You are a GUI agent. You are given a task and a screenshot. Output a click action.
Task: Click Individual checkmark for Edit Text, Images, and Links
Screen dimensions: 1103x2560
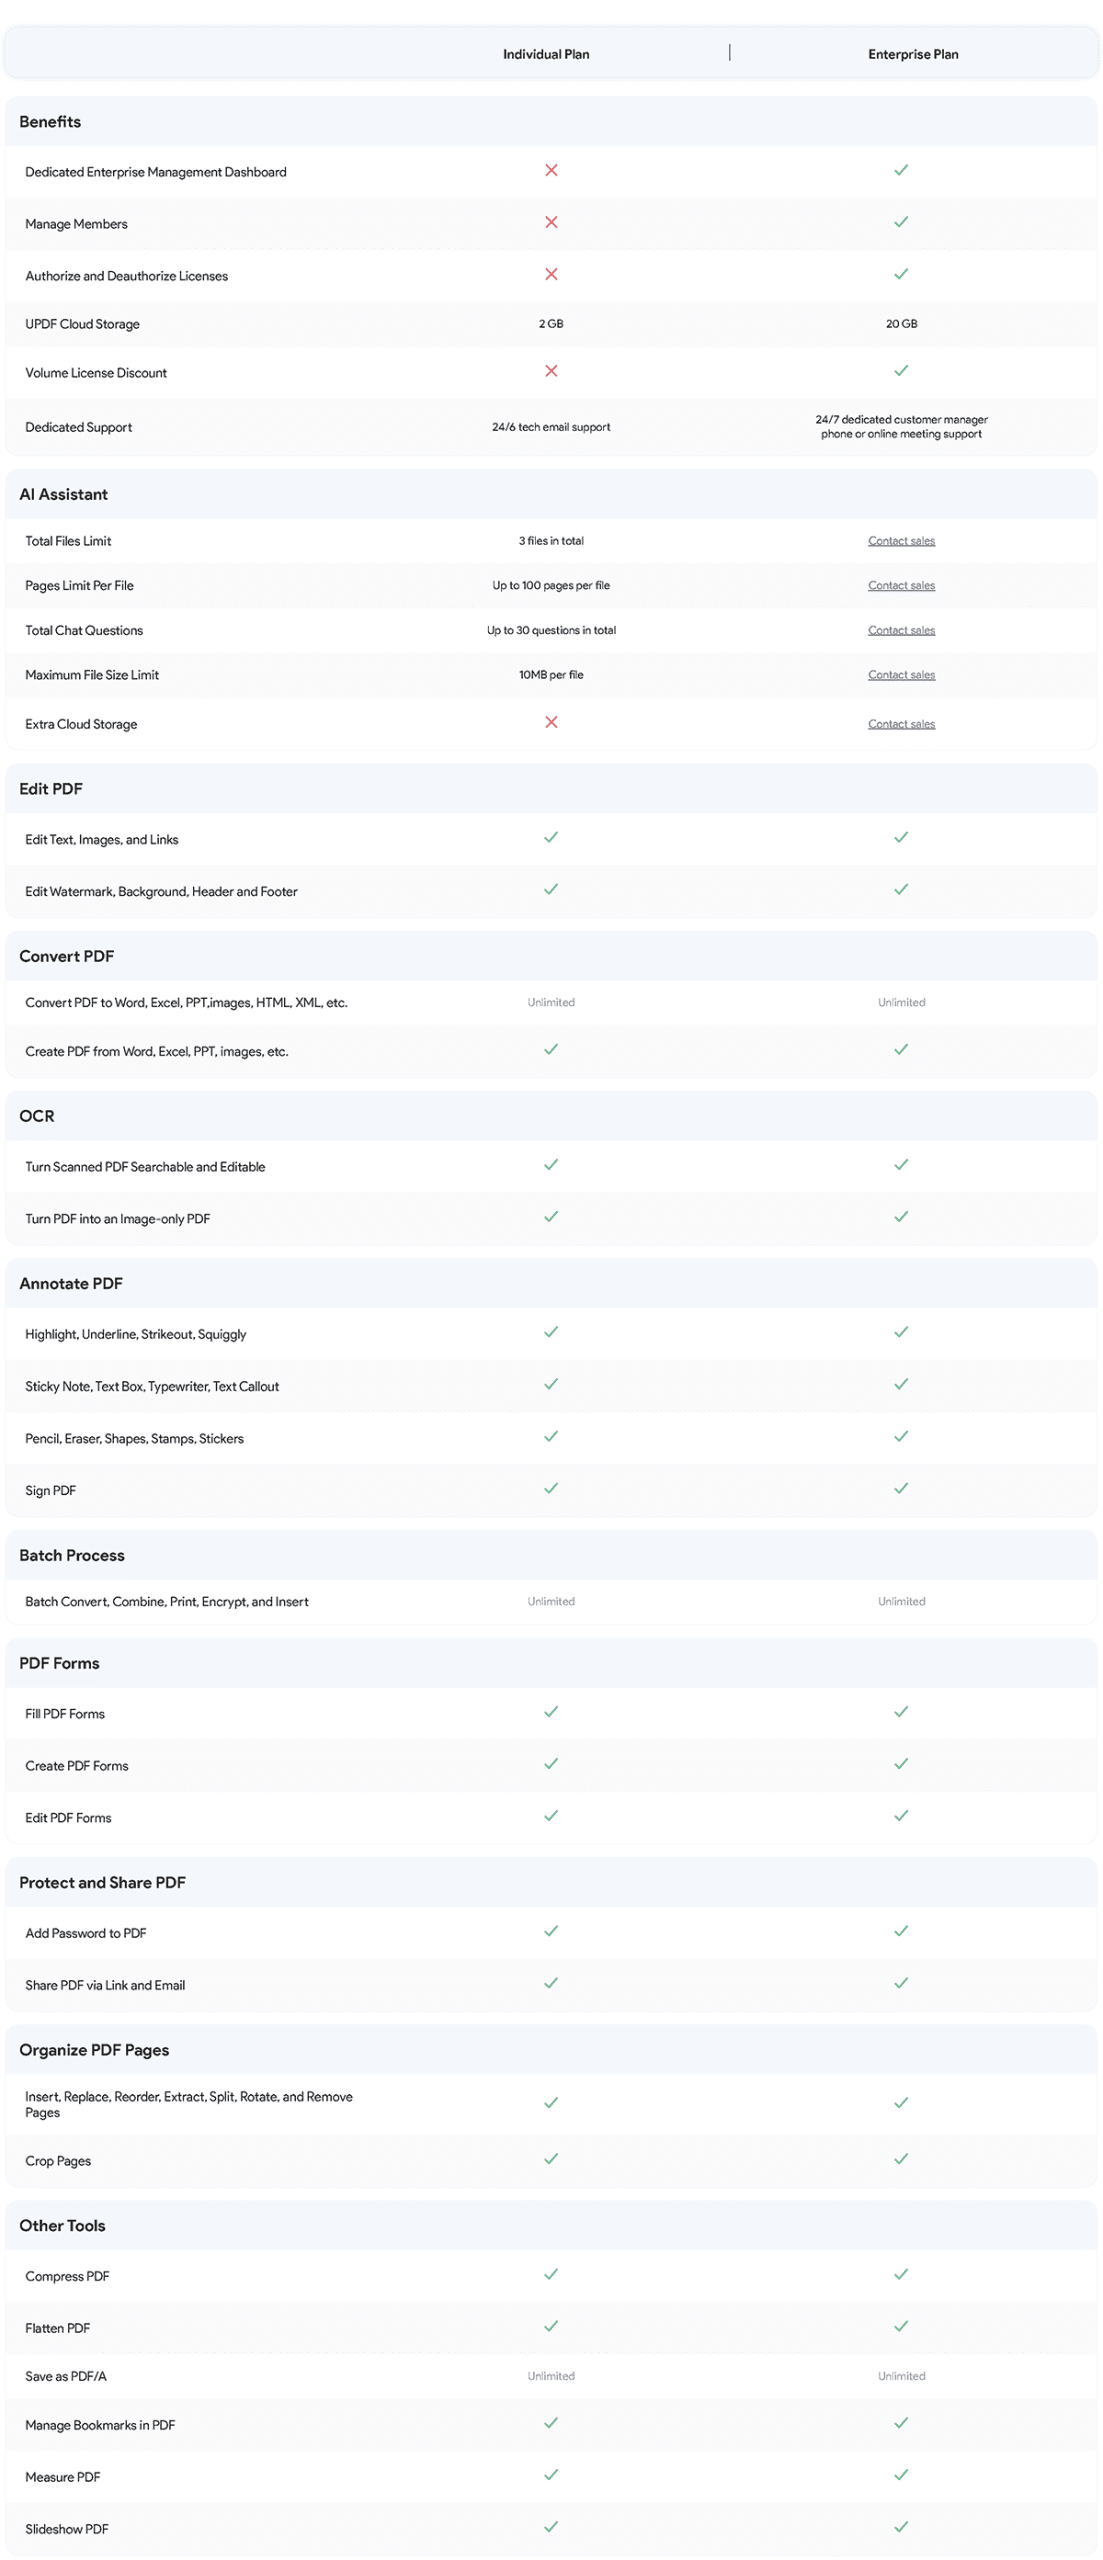coord(551,837)
